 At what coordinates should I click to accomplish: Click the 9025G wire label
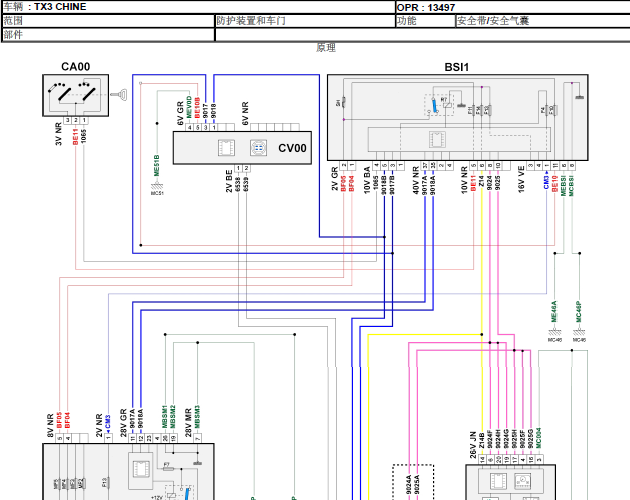530,439
